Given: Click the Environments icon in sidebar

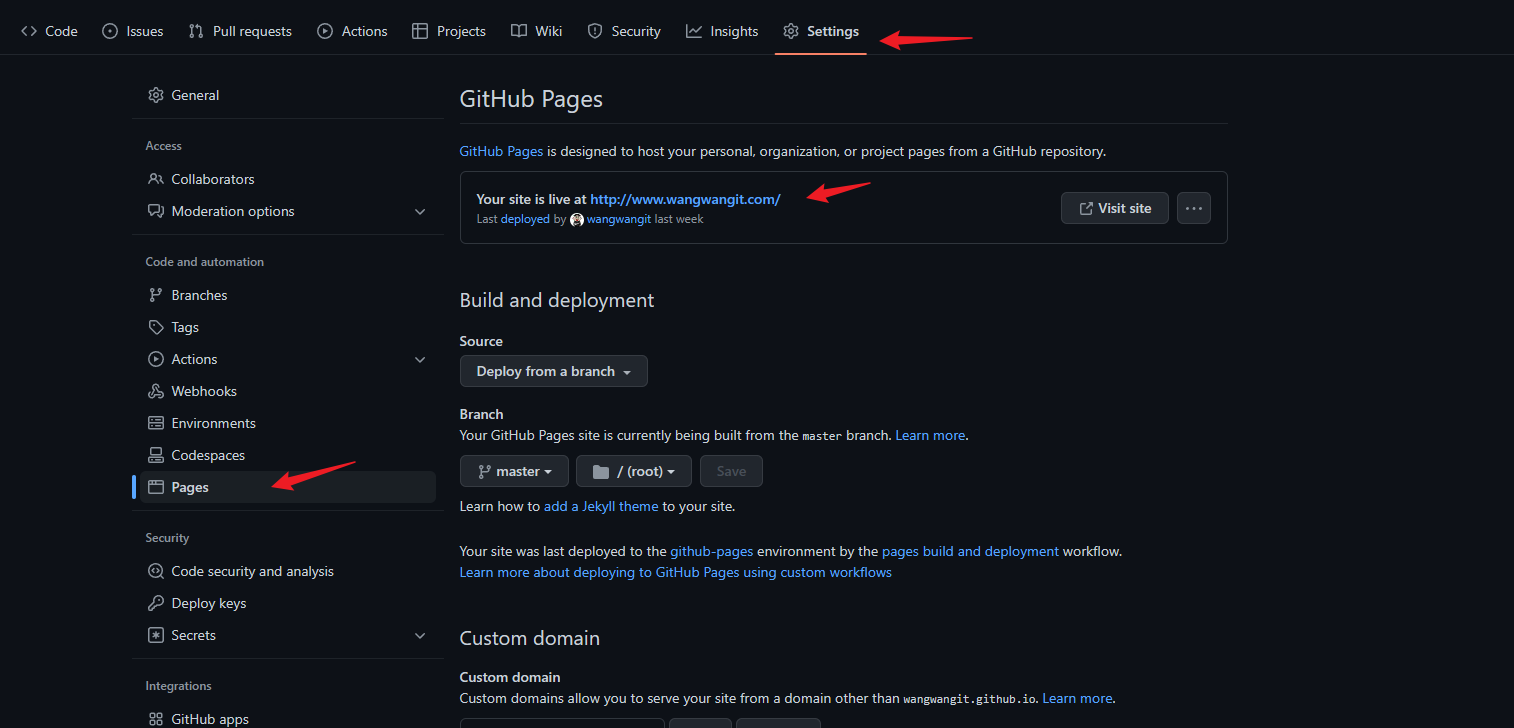Looking at the screenshot, I should (156, 423).
